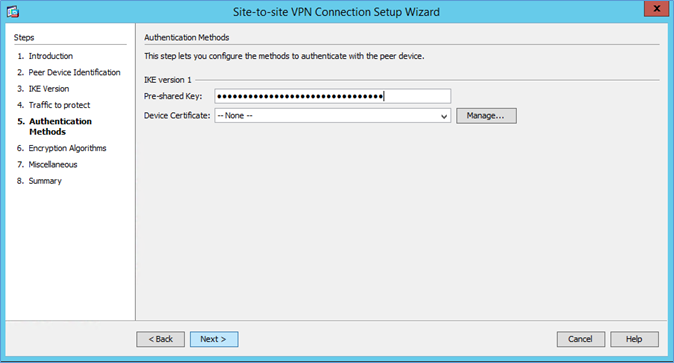Click the '-- None --' certificate combo box
674x363 pixels.
point(333,116)
